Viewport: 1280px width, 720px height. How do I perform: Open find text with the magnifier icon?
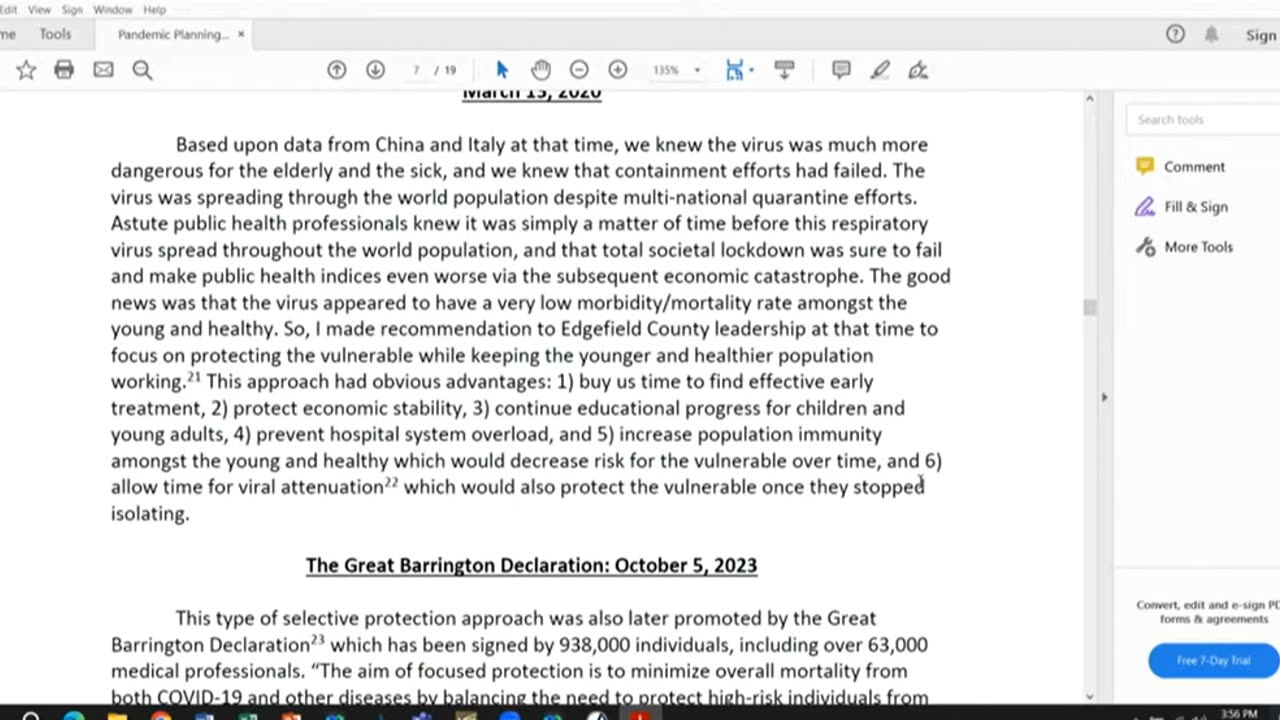pos(142,70)
